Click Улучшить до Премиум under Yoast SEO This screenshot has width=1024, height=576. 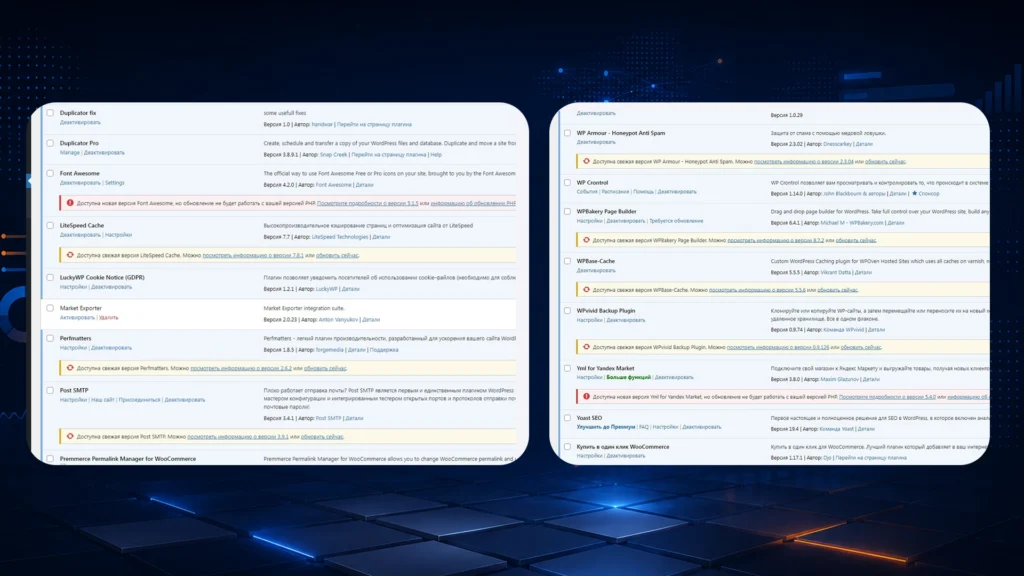coord(605,427)
